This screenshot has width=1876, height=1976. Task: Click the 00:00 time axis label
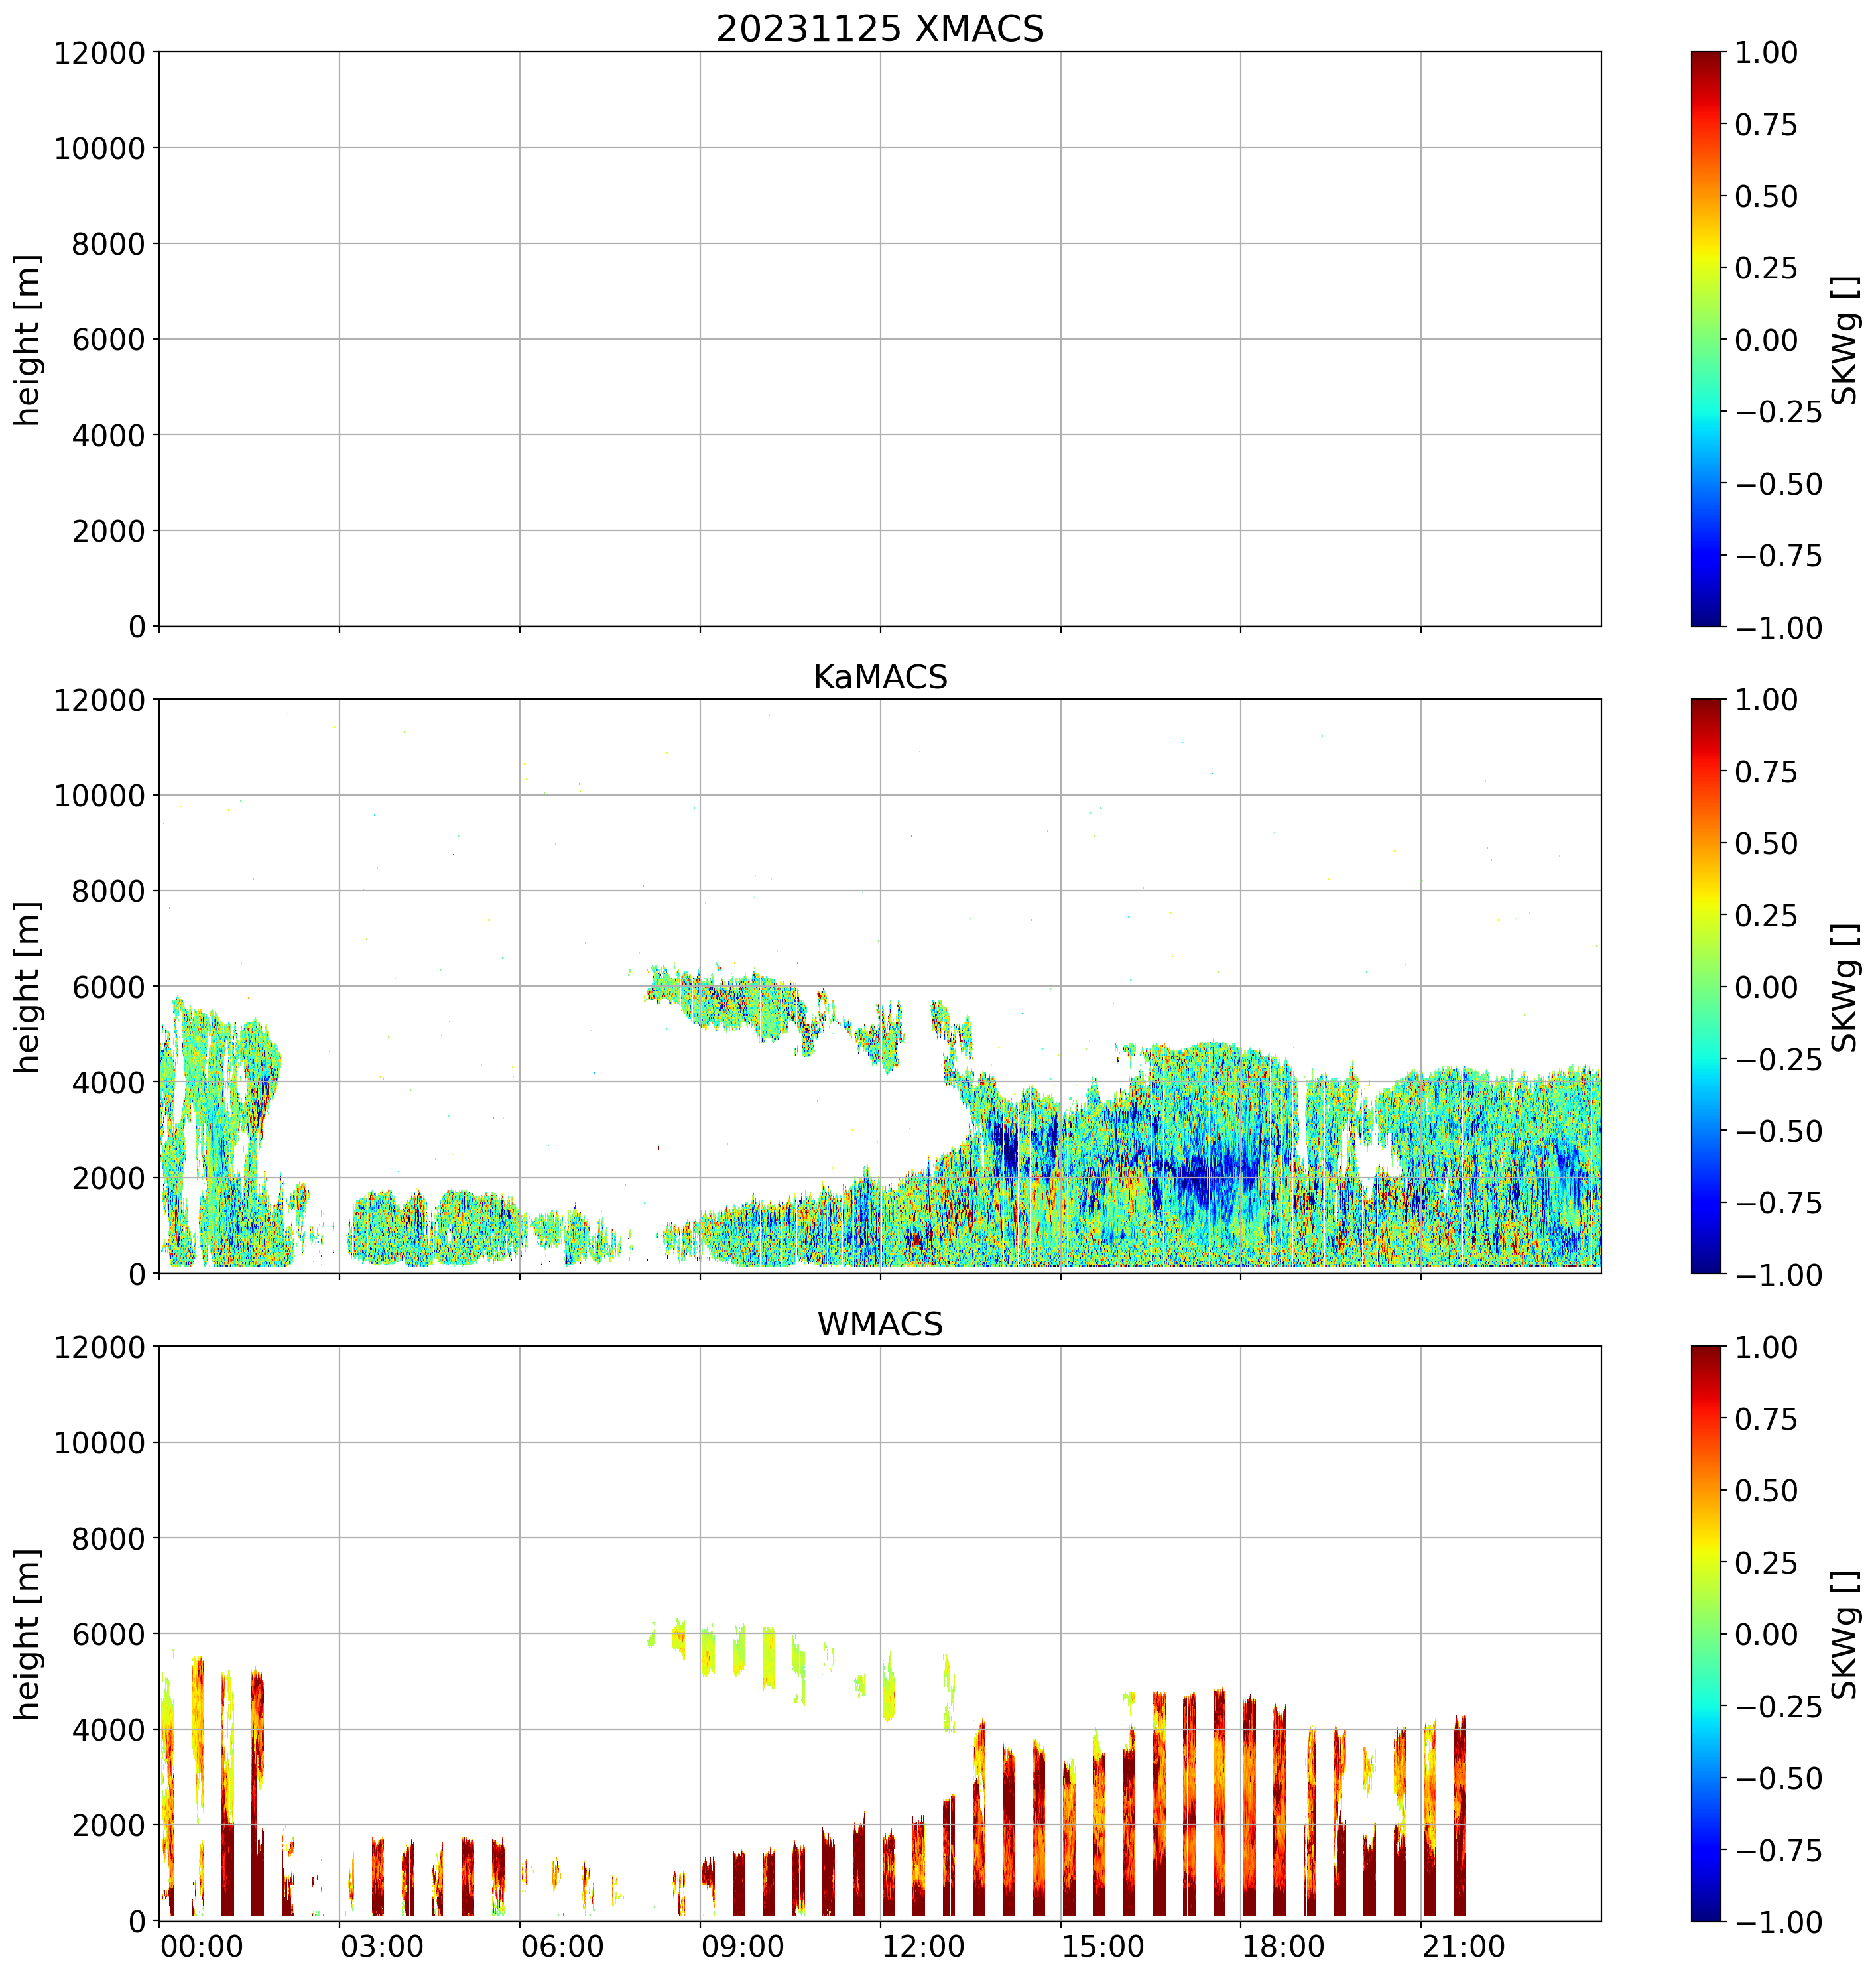click(202, 1947)
